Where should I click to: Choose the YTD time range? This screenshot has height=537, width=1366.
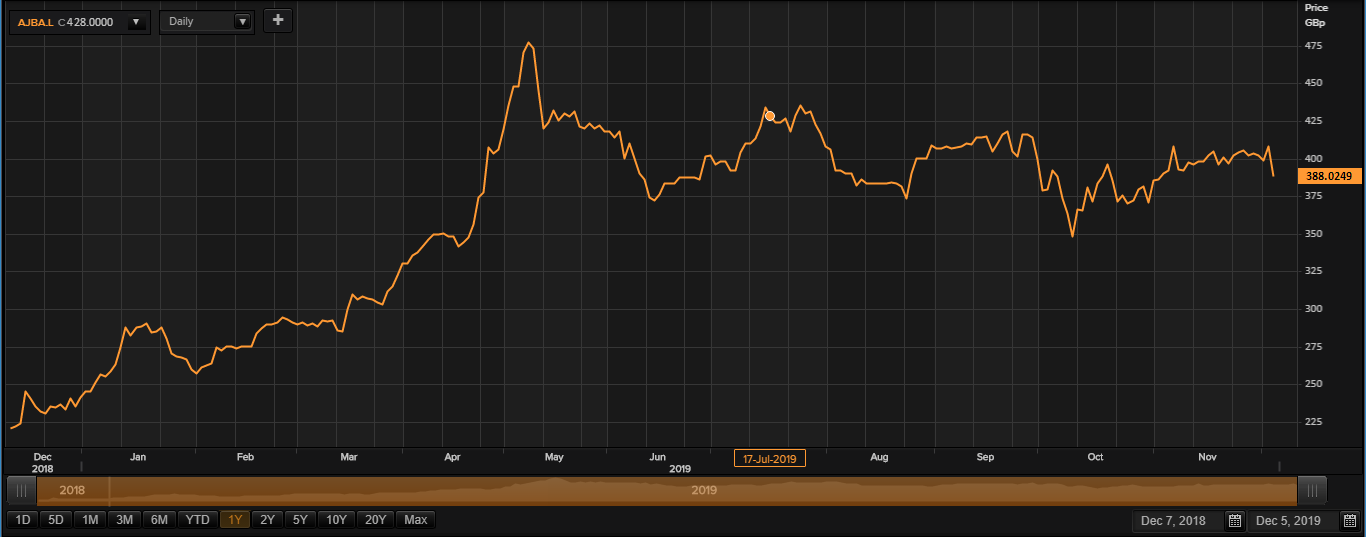[x=199, y=520]
